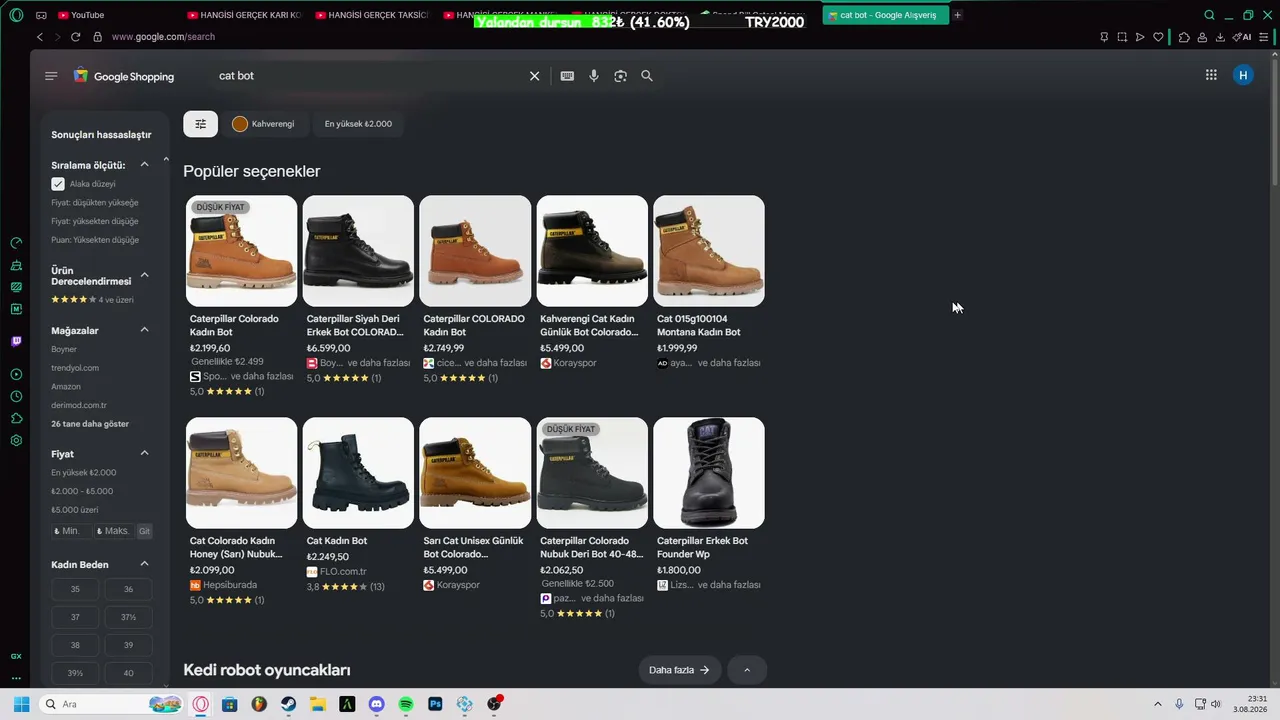Image resolution: width=1280 pixels, height=720 pixels.
Task: Open Opera GX main menu logo
Action: click(x=16, y=15)
